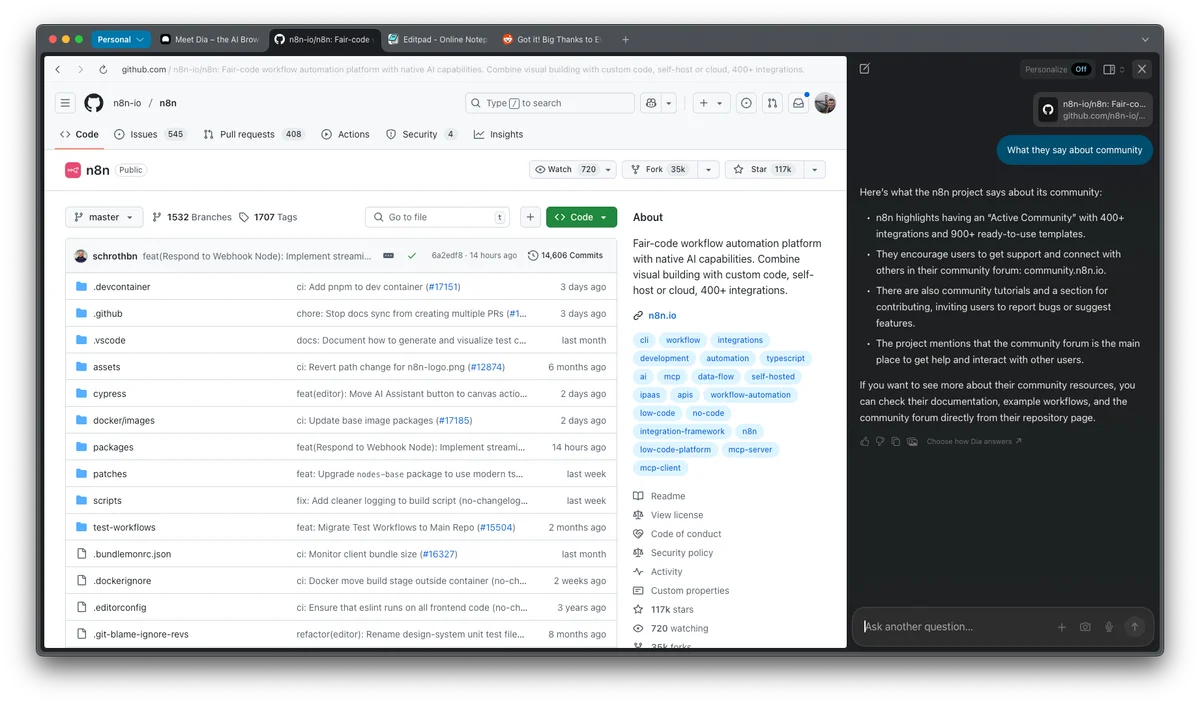This screenshot has width=1200, height=704.
Task: Capture a screenshot with camera icon
Action: pyautogui.click(x=1085, y=627)
